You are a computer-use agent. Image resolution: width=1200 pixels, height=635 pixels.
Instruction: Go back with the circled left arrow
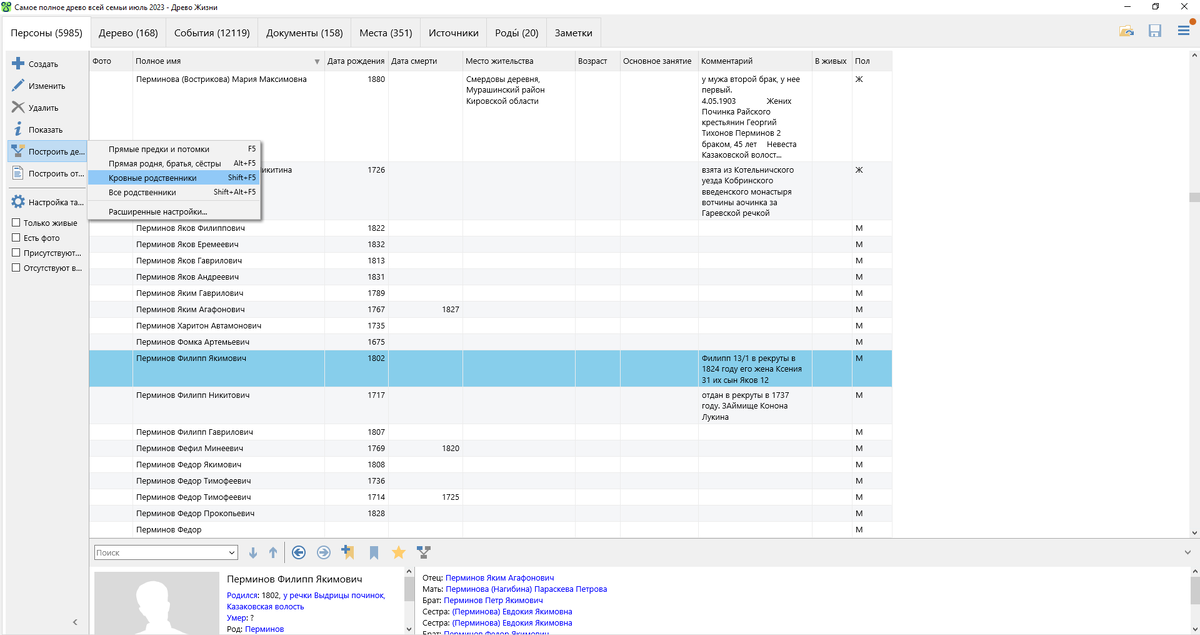point(298,552)
